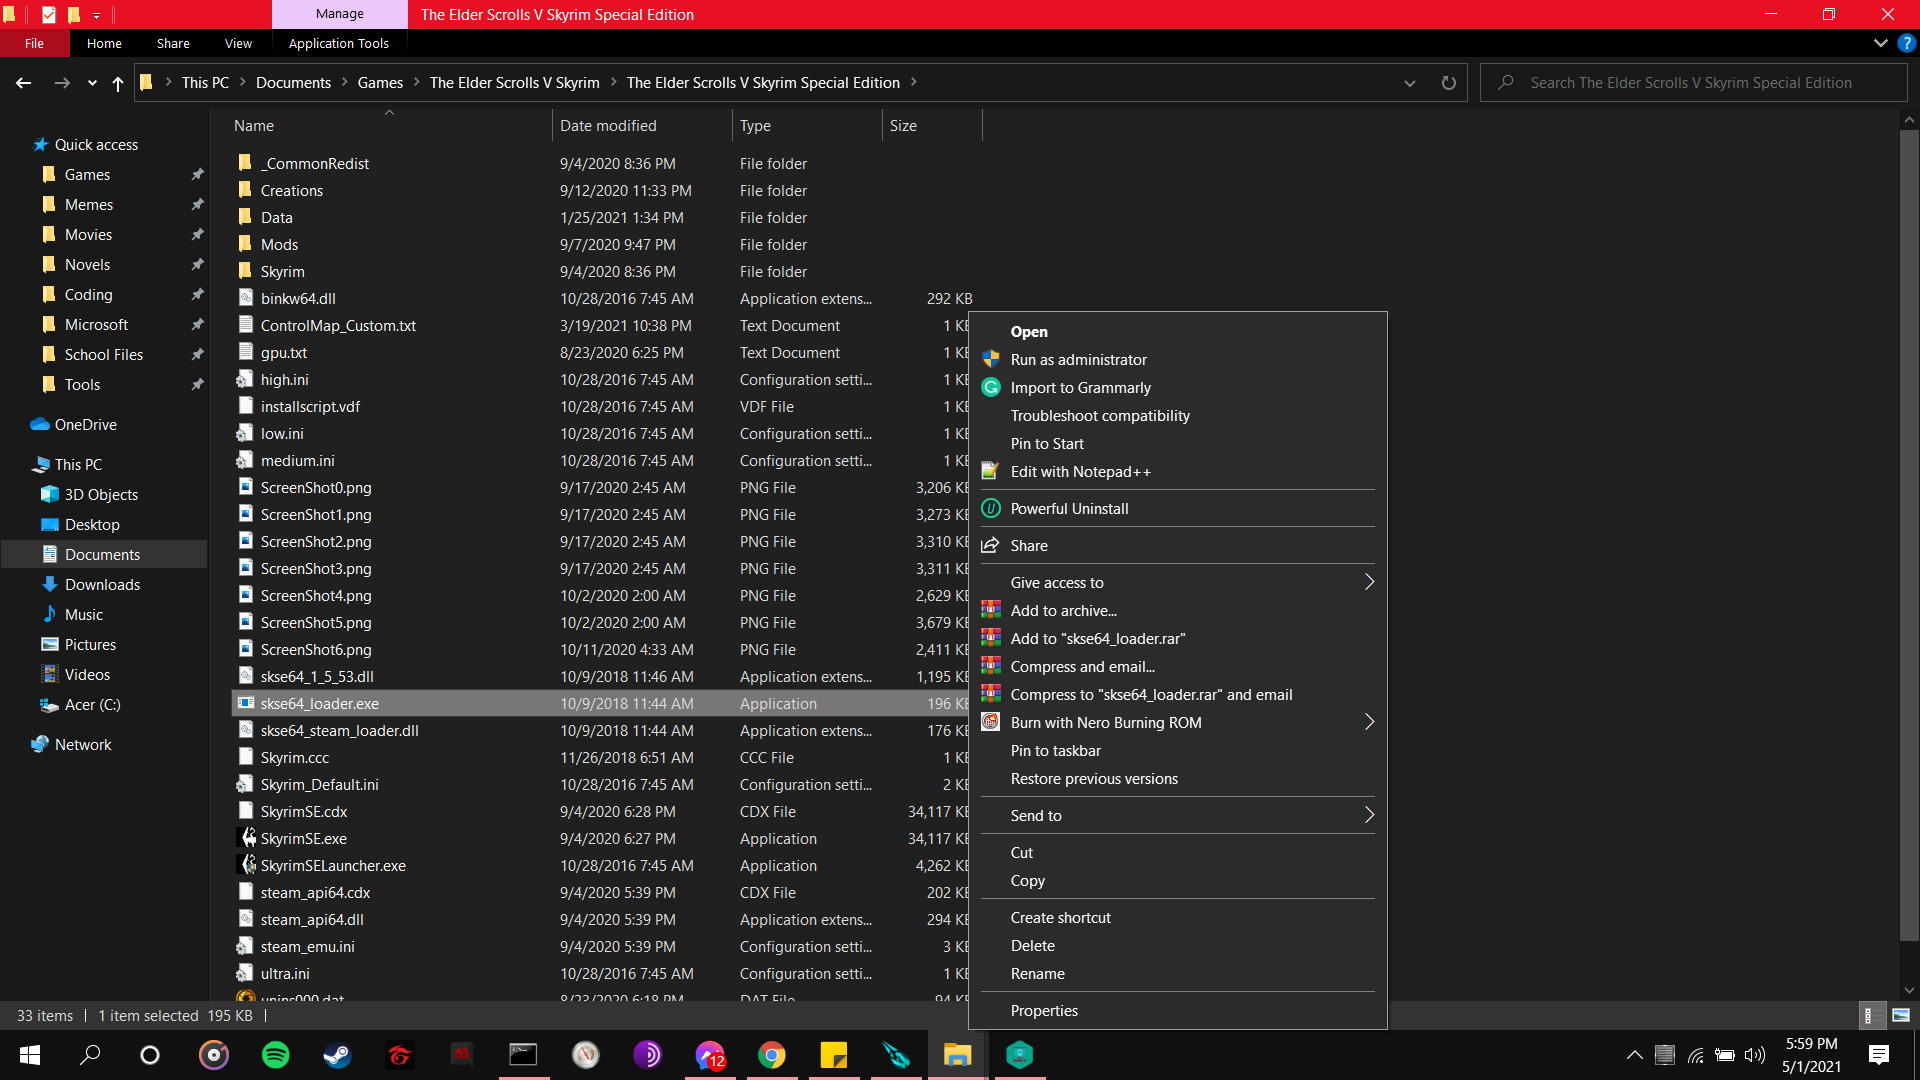Click Quick access star in sidebar

pos(41,144)
